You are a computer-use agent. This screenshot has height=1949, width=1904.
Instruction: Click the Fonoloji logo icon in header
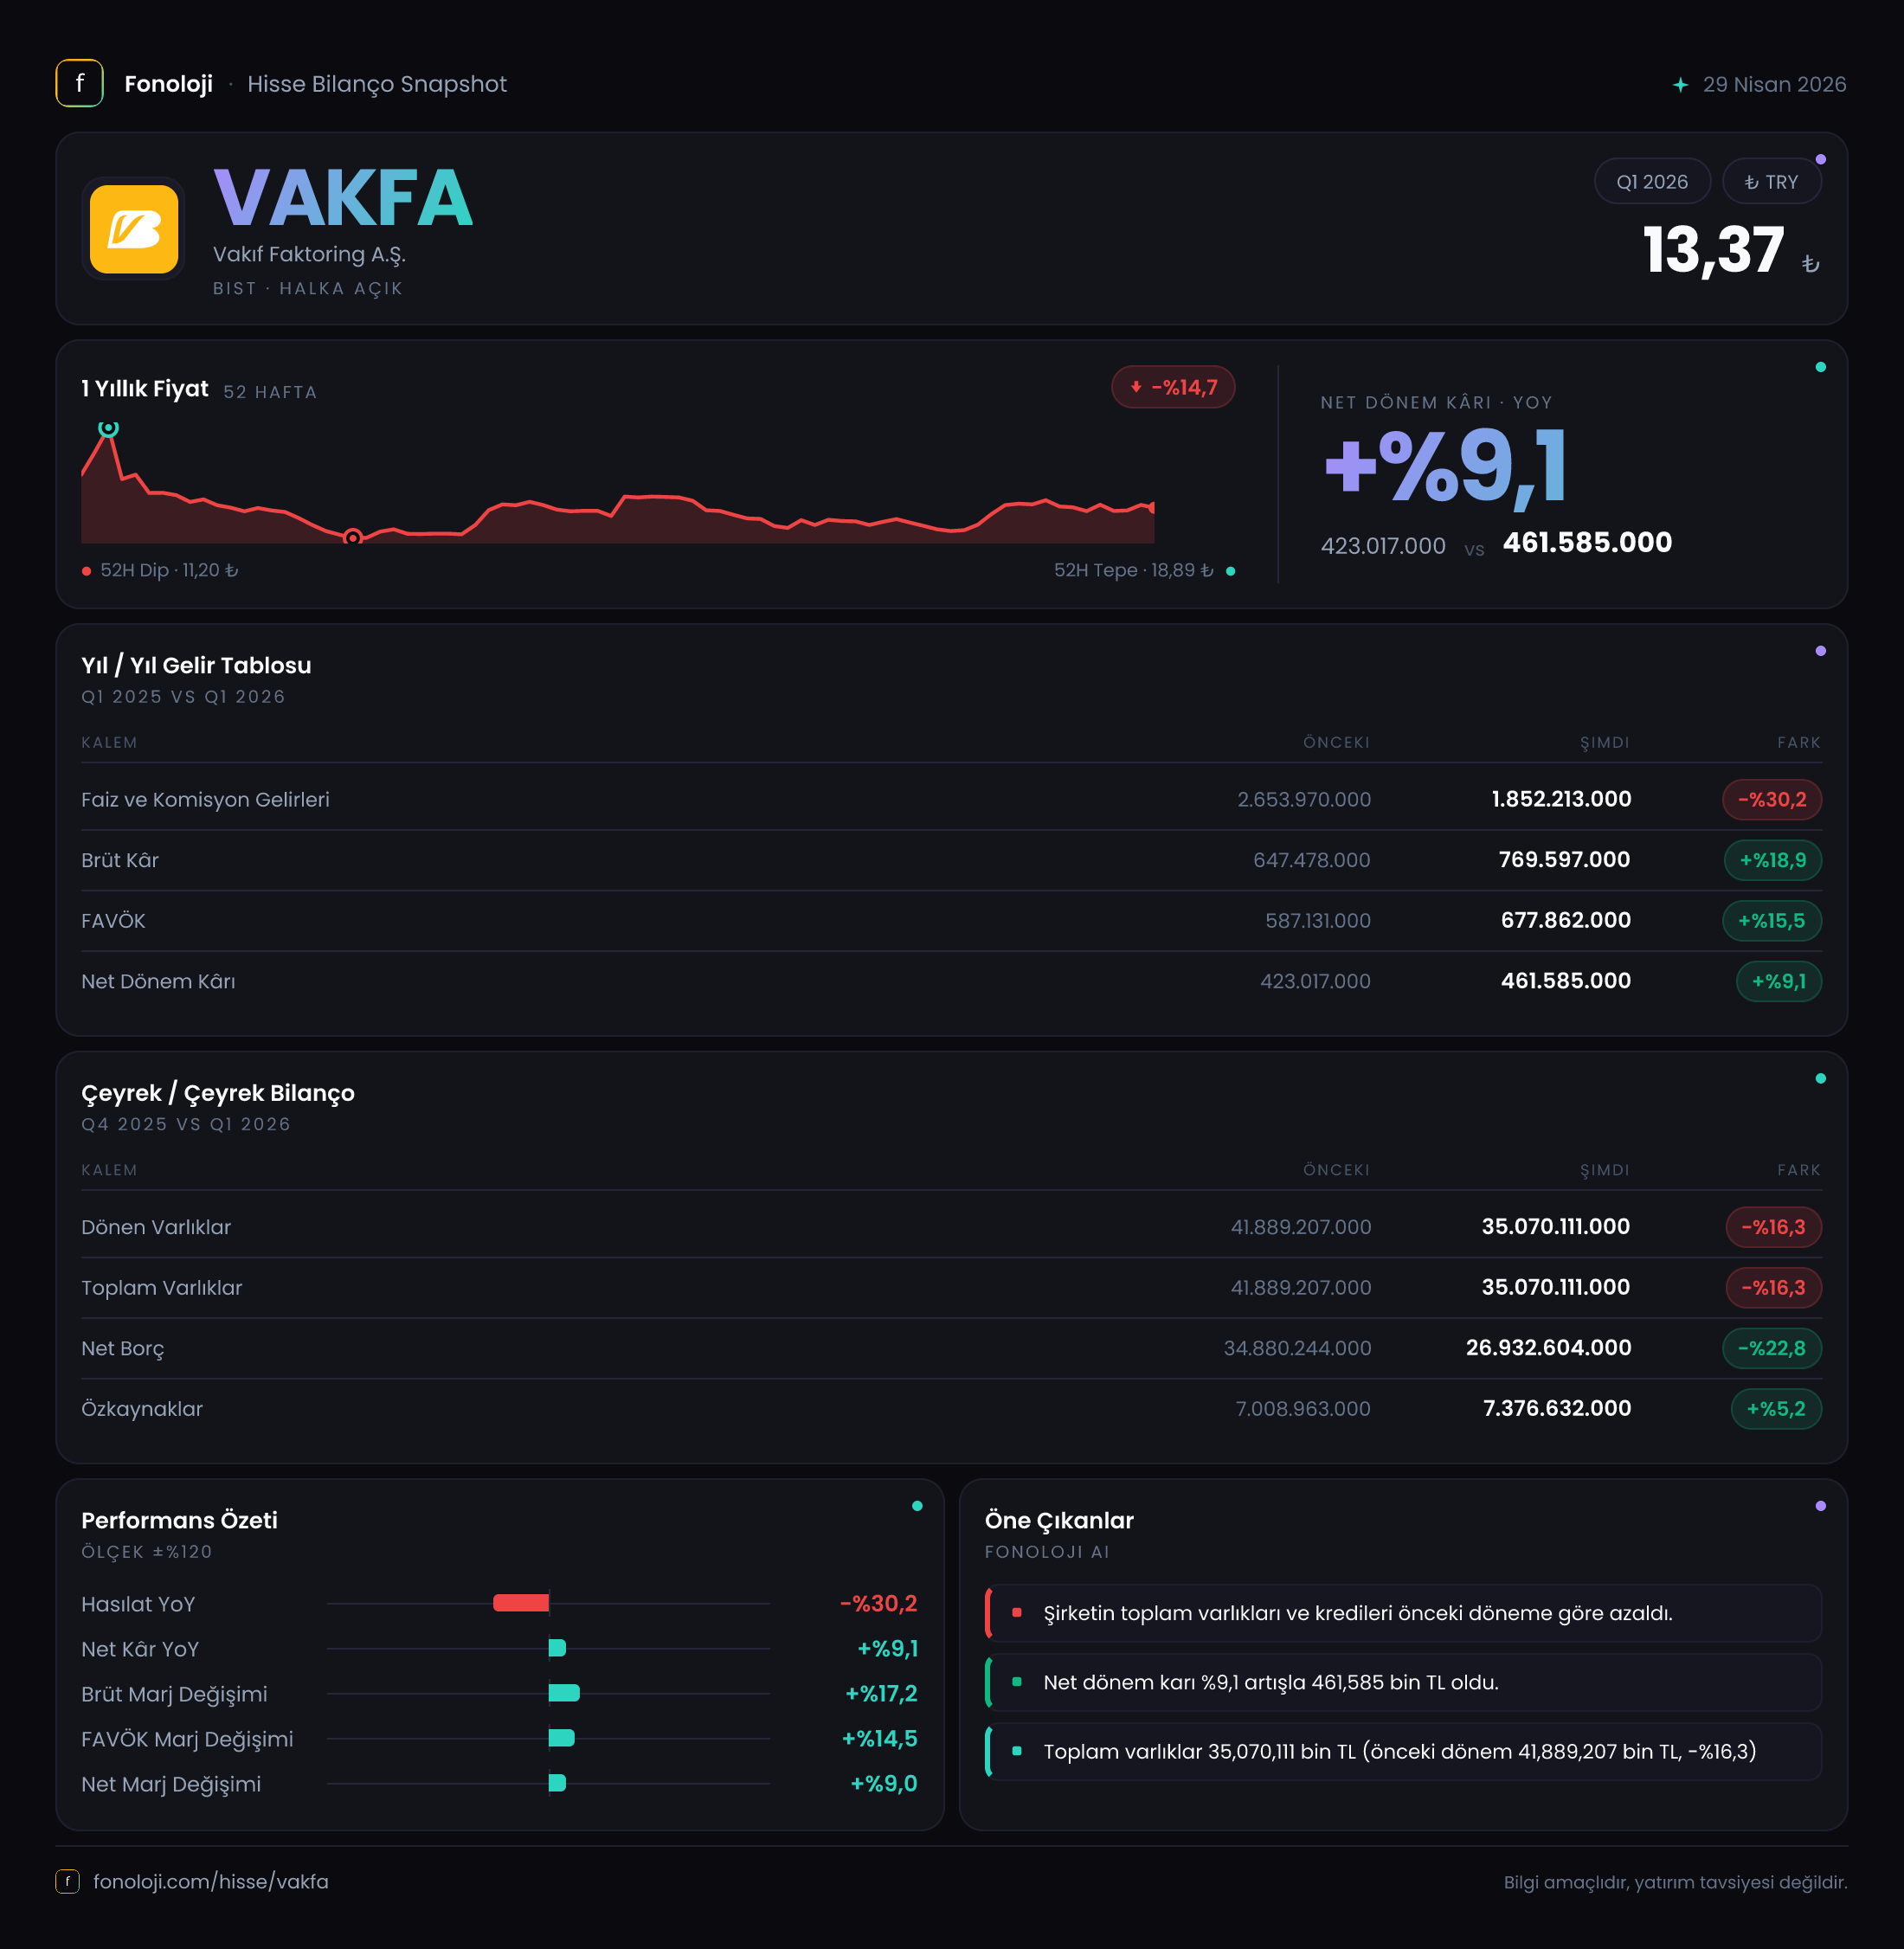(79, 84)
